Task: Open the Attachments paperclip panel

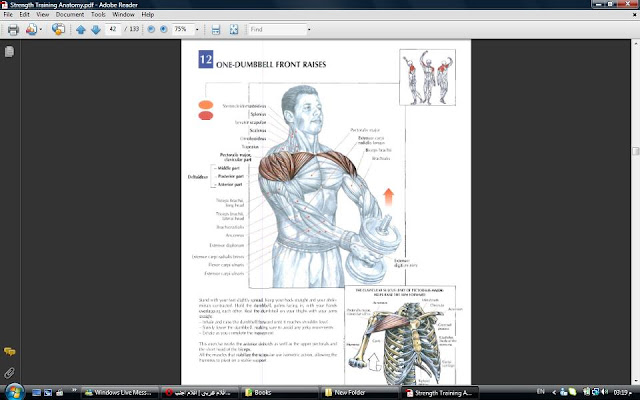Action: click(9, 372)
